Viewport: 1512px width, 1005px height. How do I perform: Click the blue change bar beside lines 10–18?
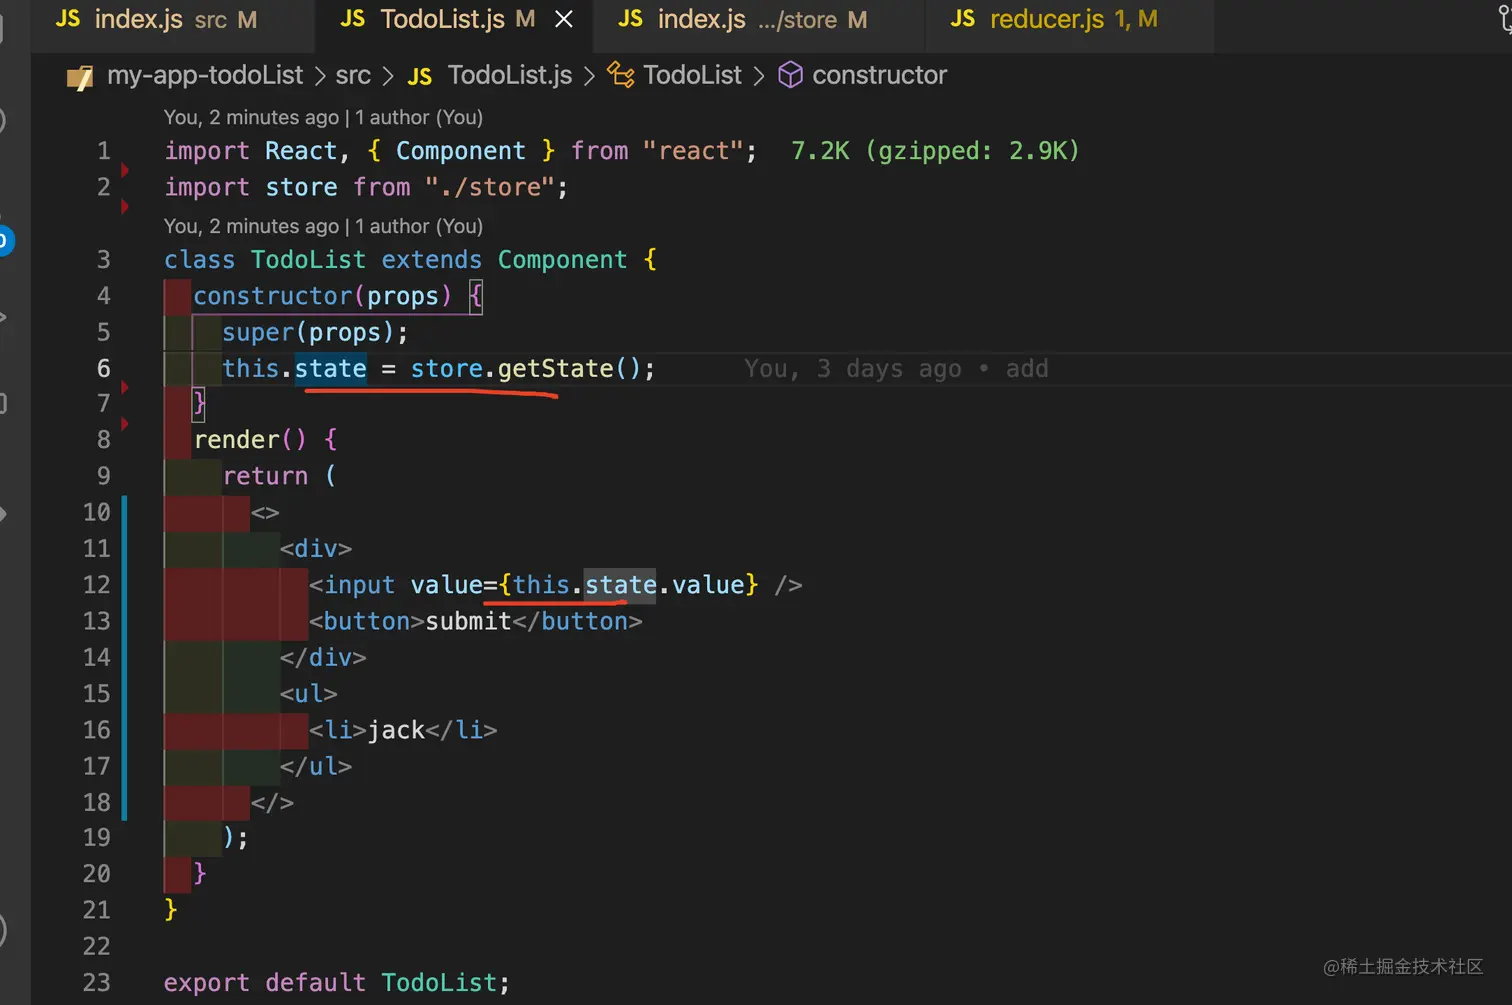[x=124, y=658]
